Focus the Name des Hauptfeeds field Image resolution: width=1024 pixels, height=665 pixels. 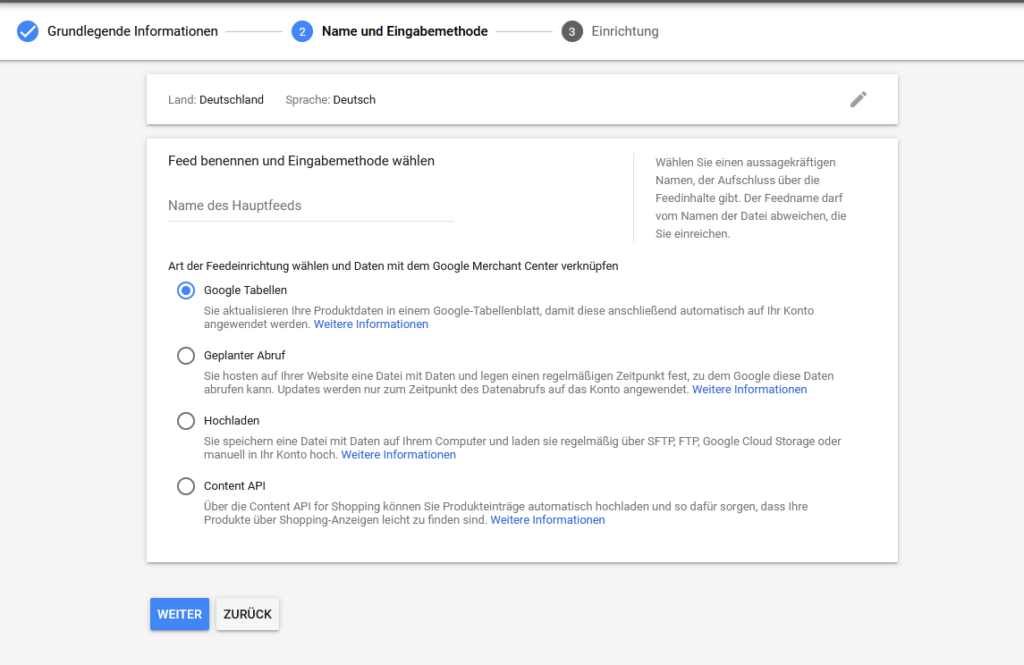310,206
